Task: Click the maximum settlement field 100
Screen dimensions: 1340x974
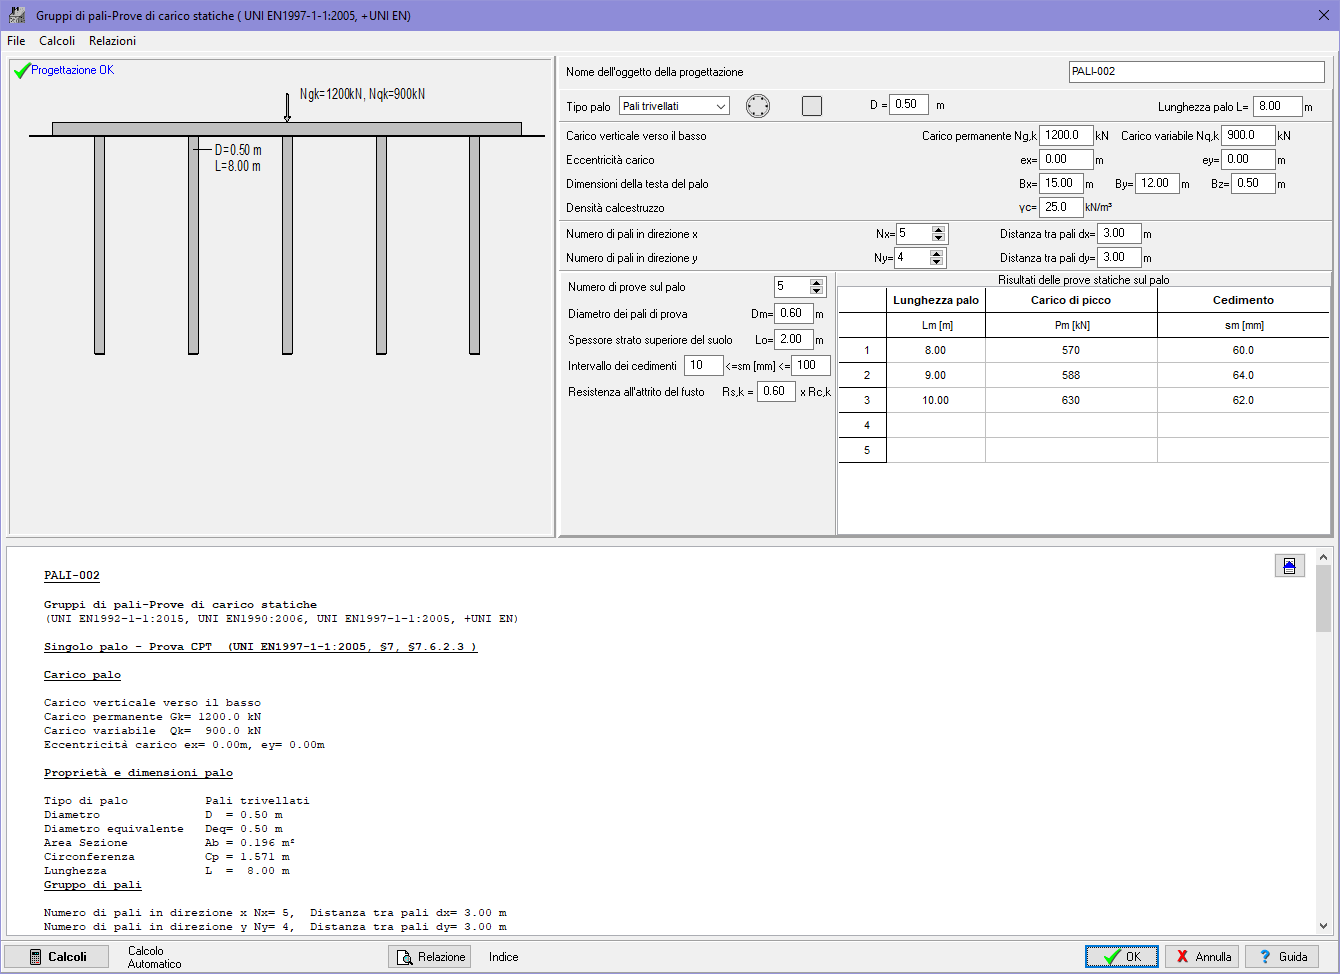Action: pyautogui.click(x=811, y=365)
